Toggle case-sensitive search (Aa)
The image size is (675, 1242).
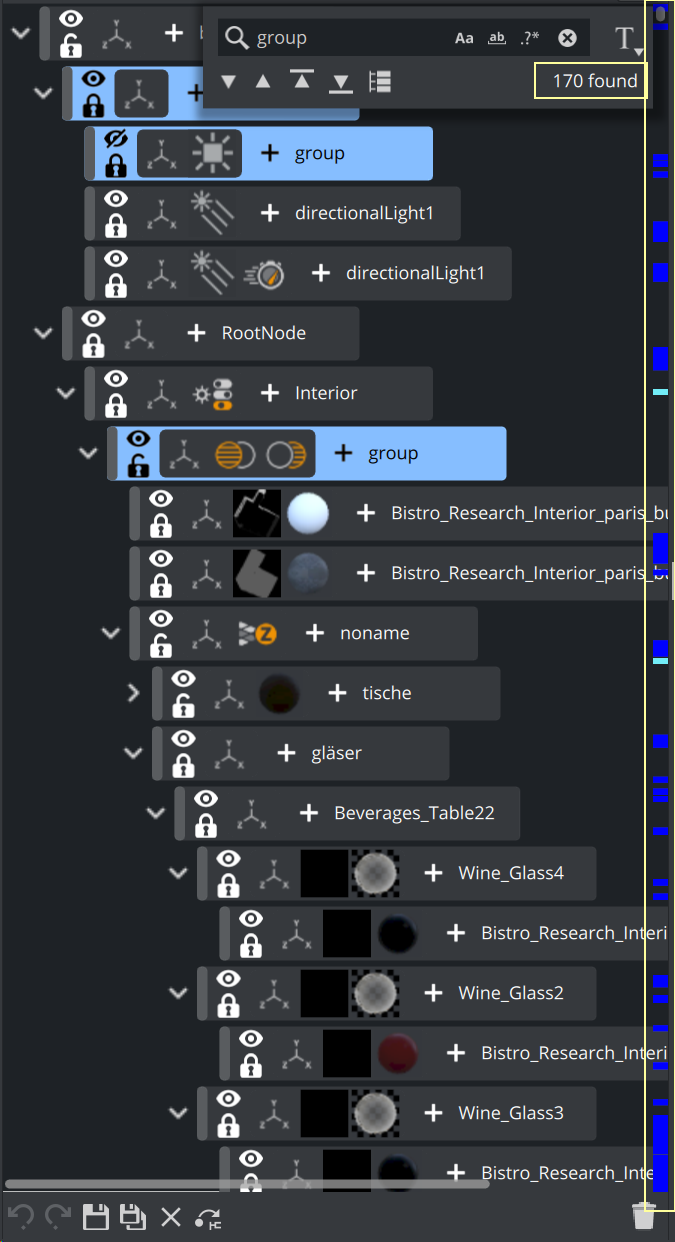pyautogui.click(x=464, y=38)
